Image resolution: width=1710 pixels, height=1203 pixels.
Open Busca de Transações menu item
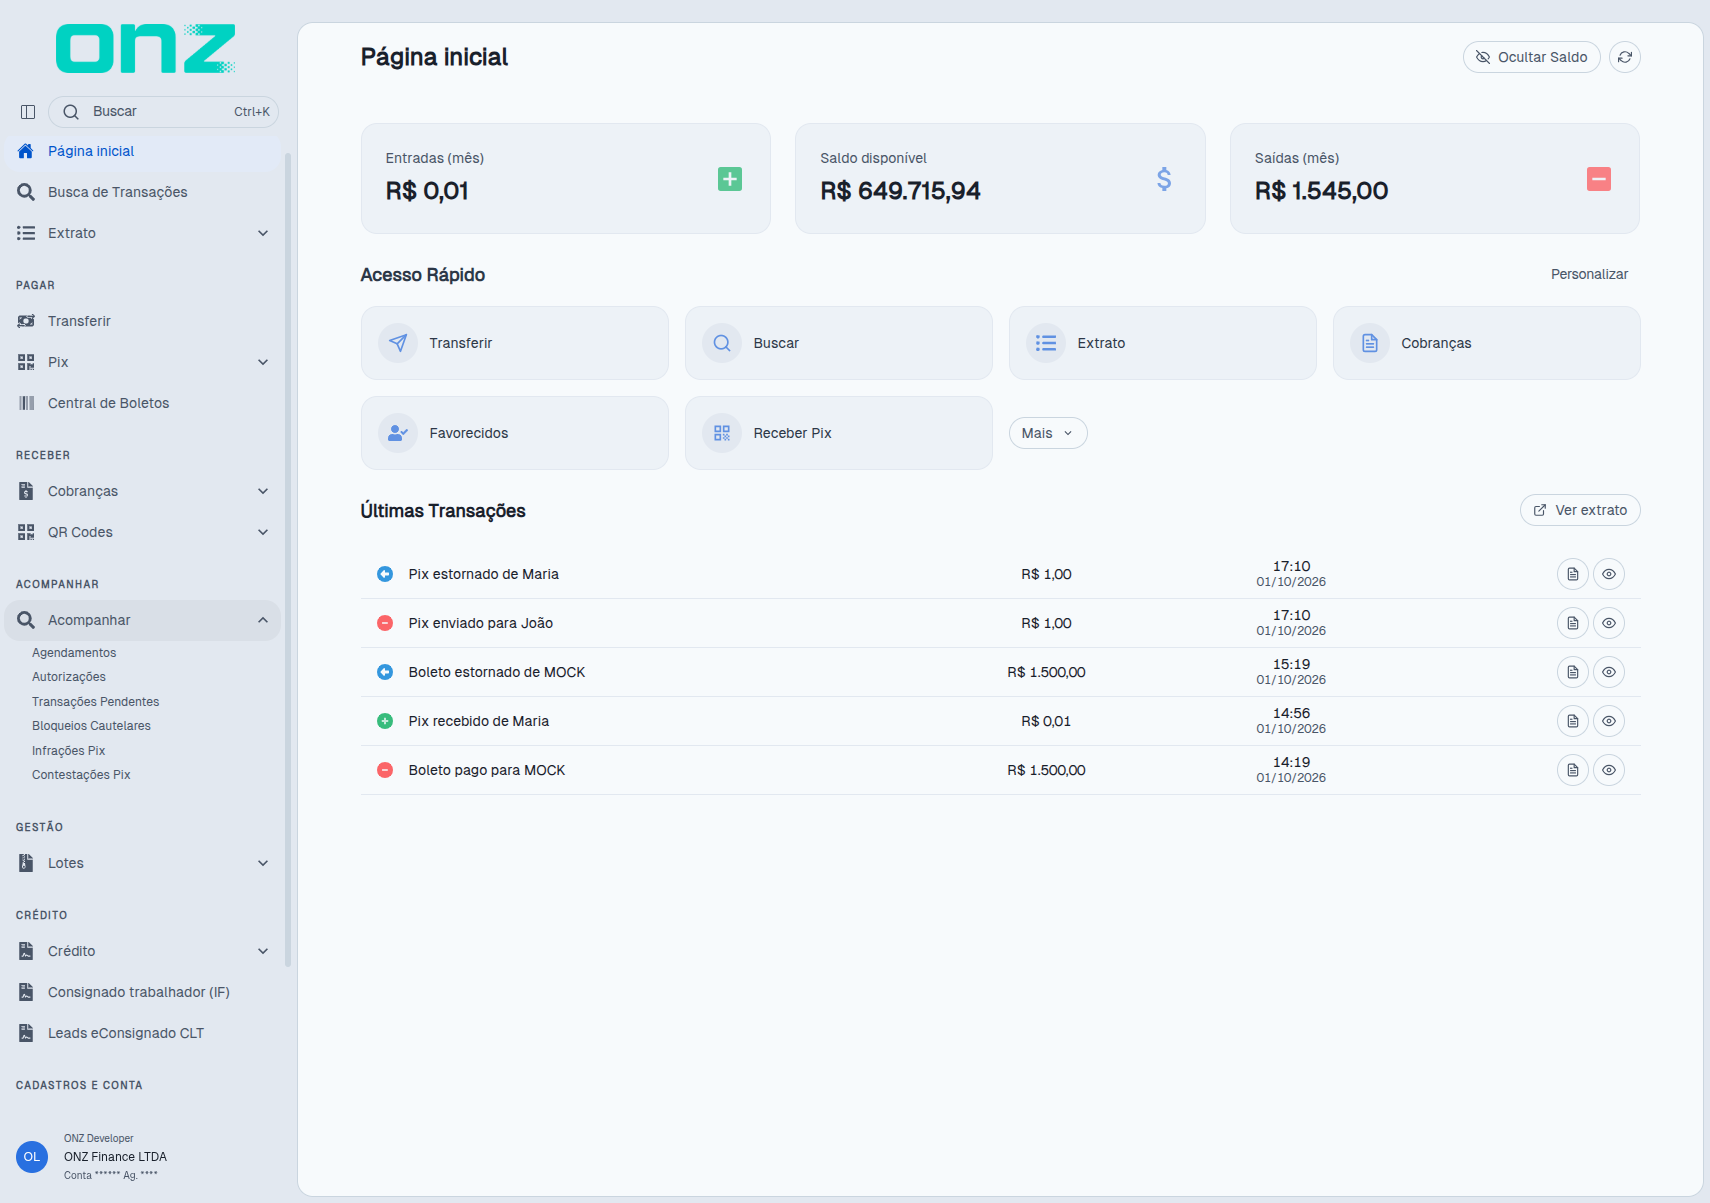tap(143, 192)
